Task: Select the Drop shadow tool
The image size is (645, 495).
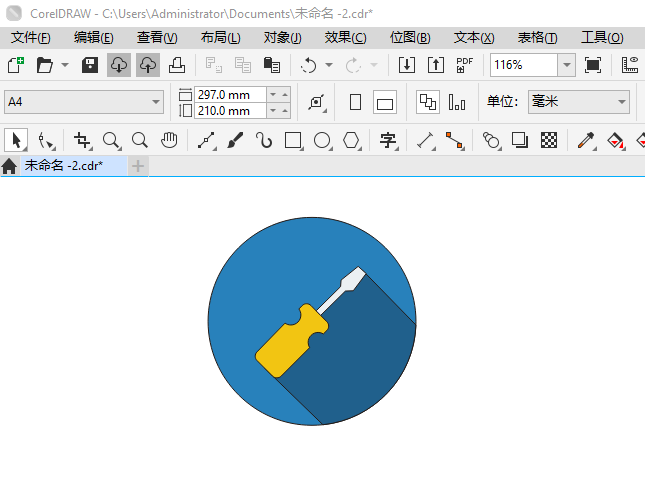Action: click(x=520, y=141)
